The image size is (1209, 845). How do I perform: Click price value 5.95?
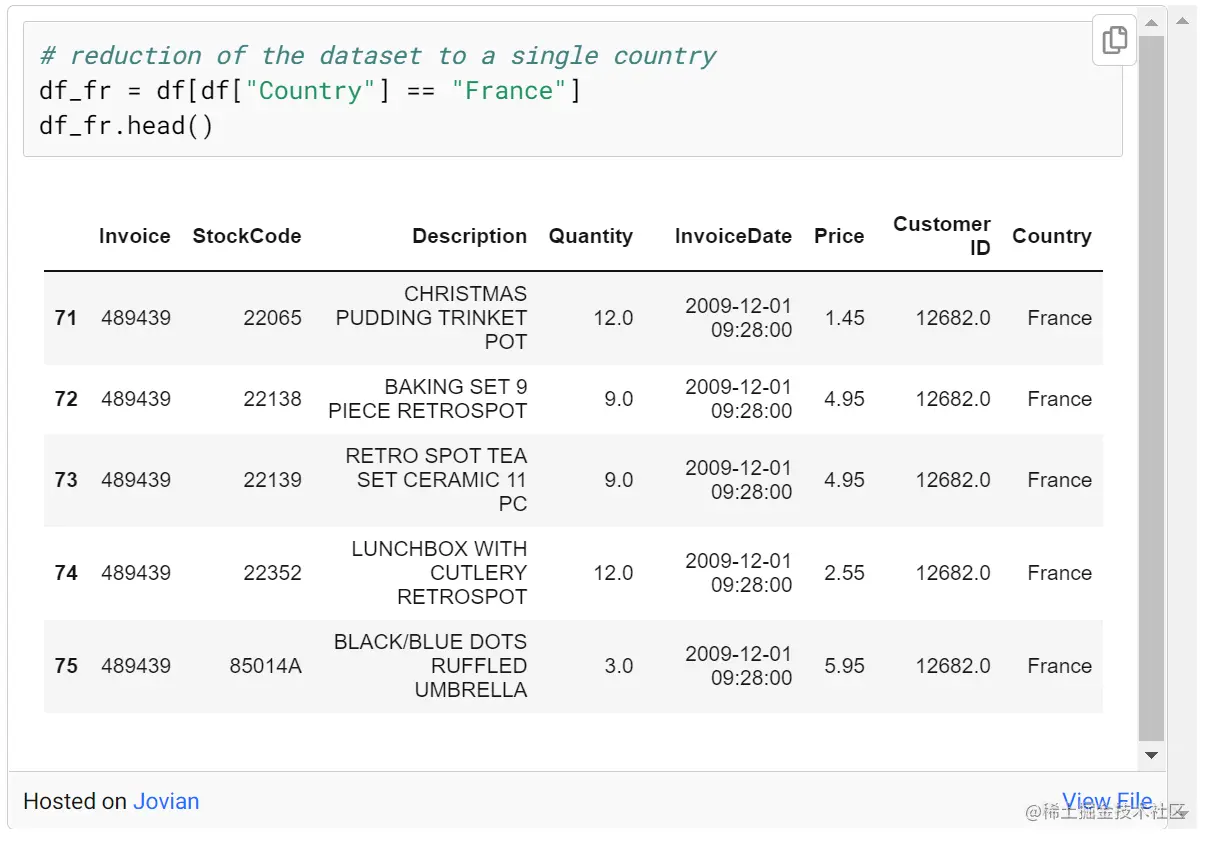(x=845, y=666)
